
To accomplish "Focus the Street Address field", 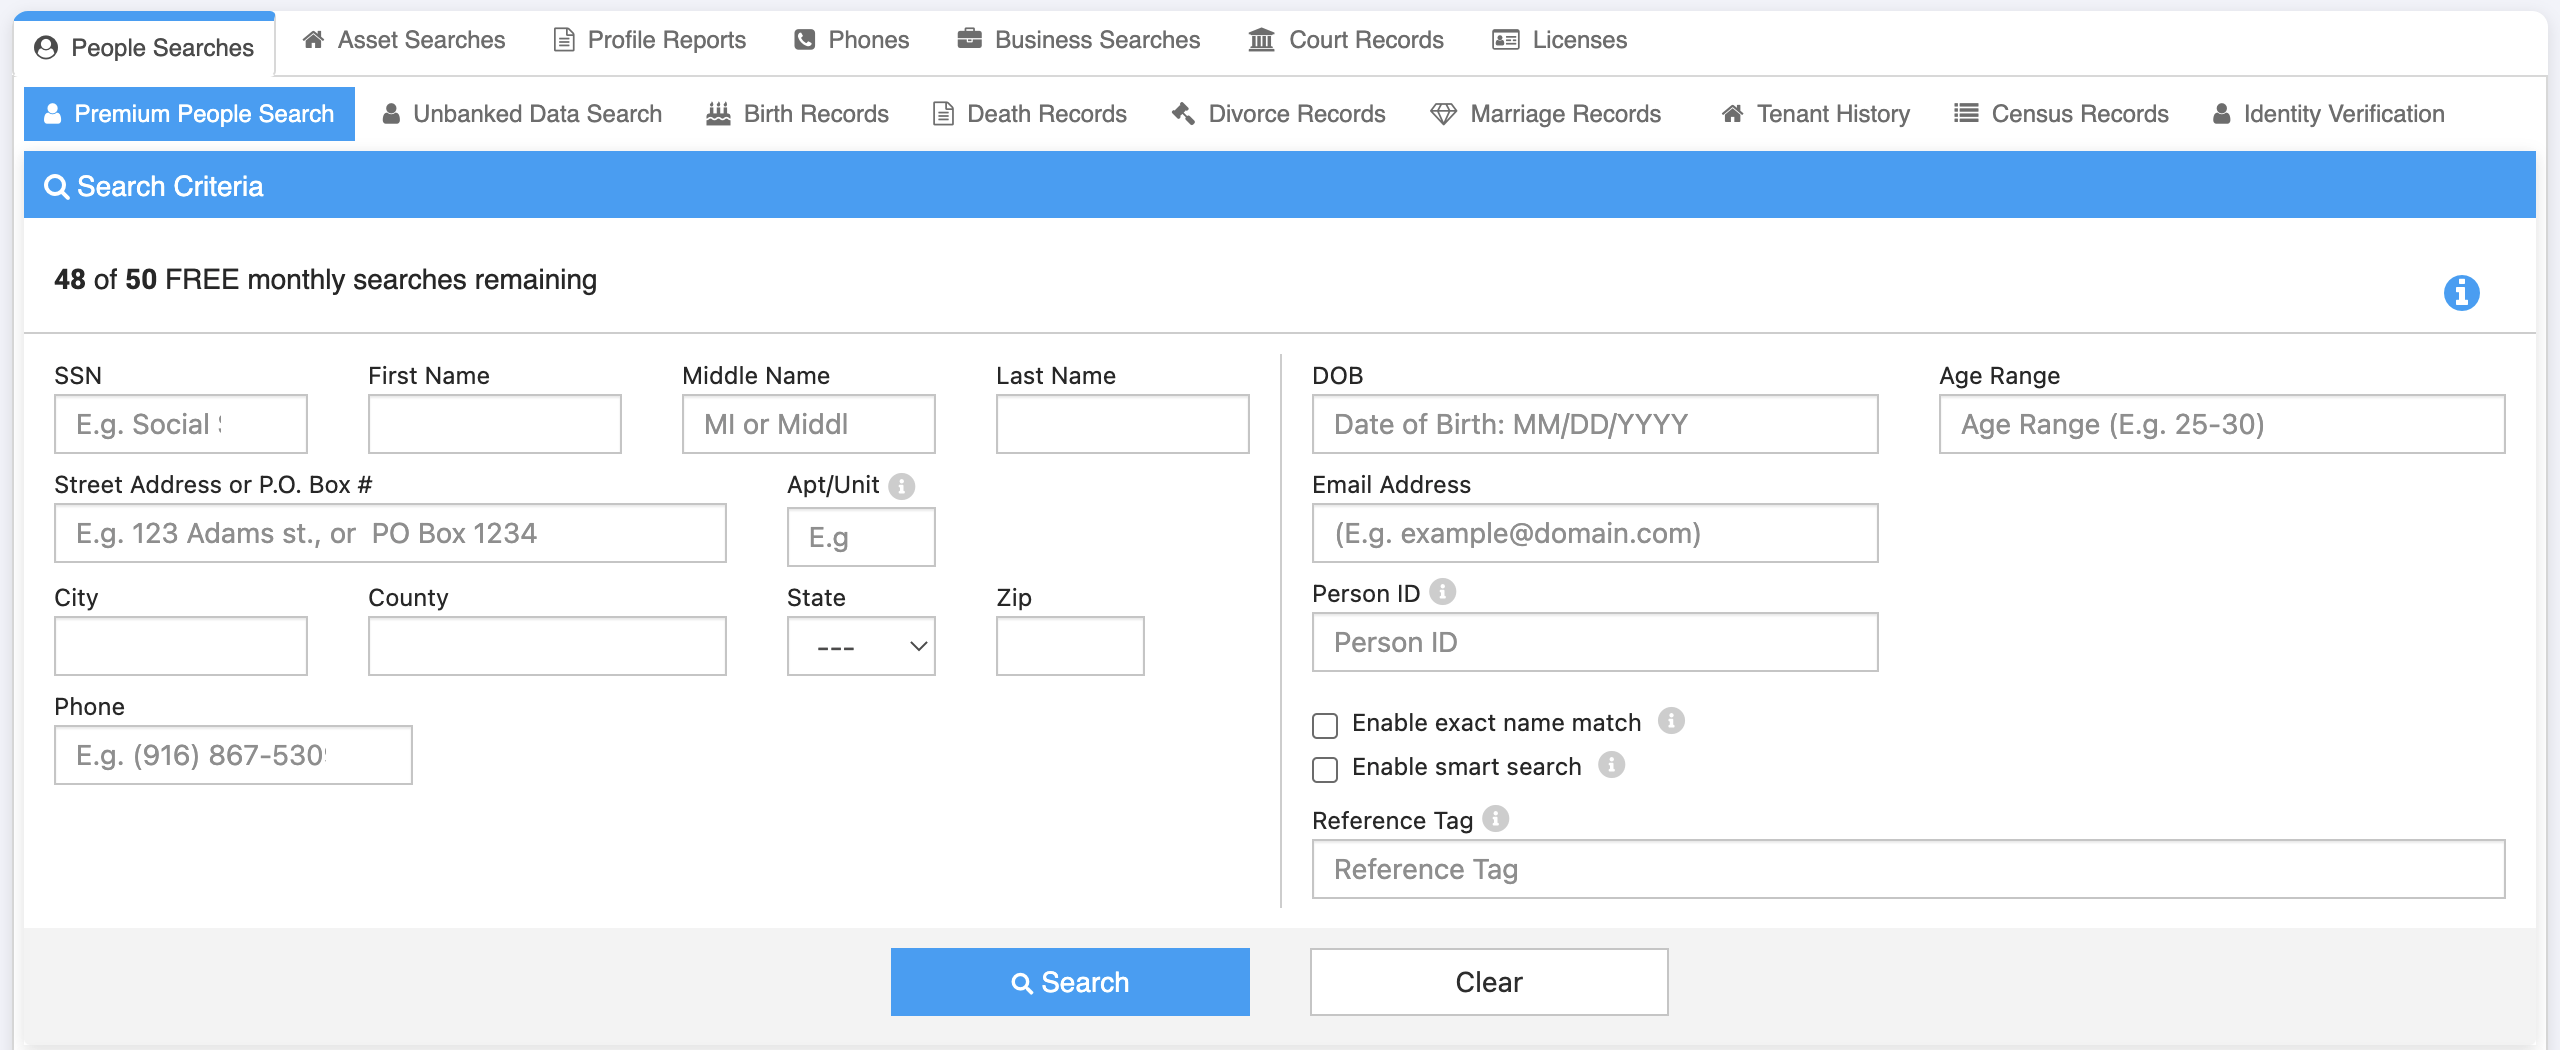I will tap(390, 533).
